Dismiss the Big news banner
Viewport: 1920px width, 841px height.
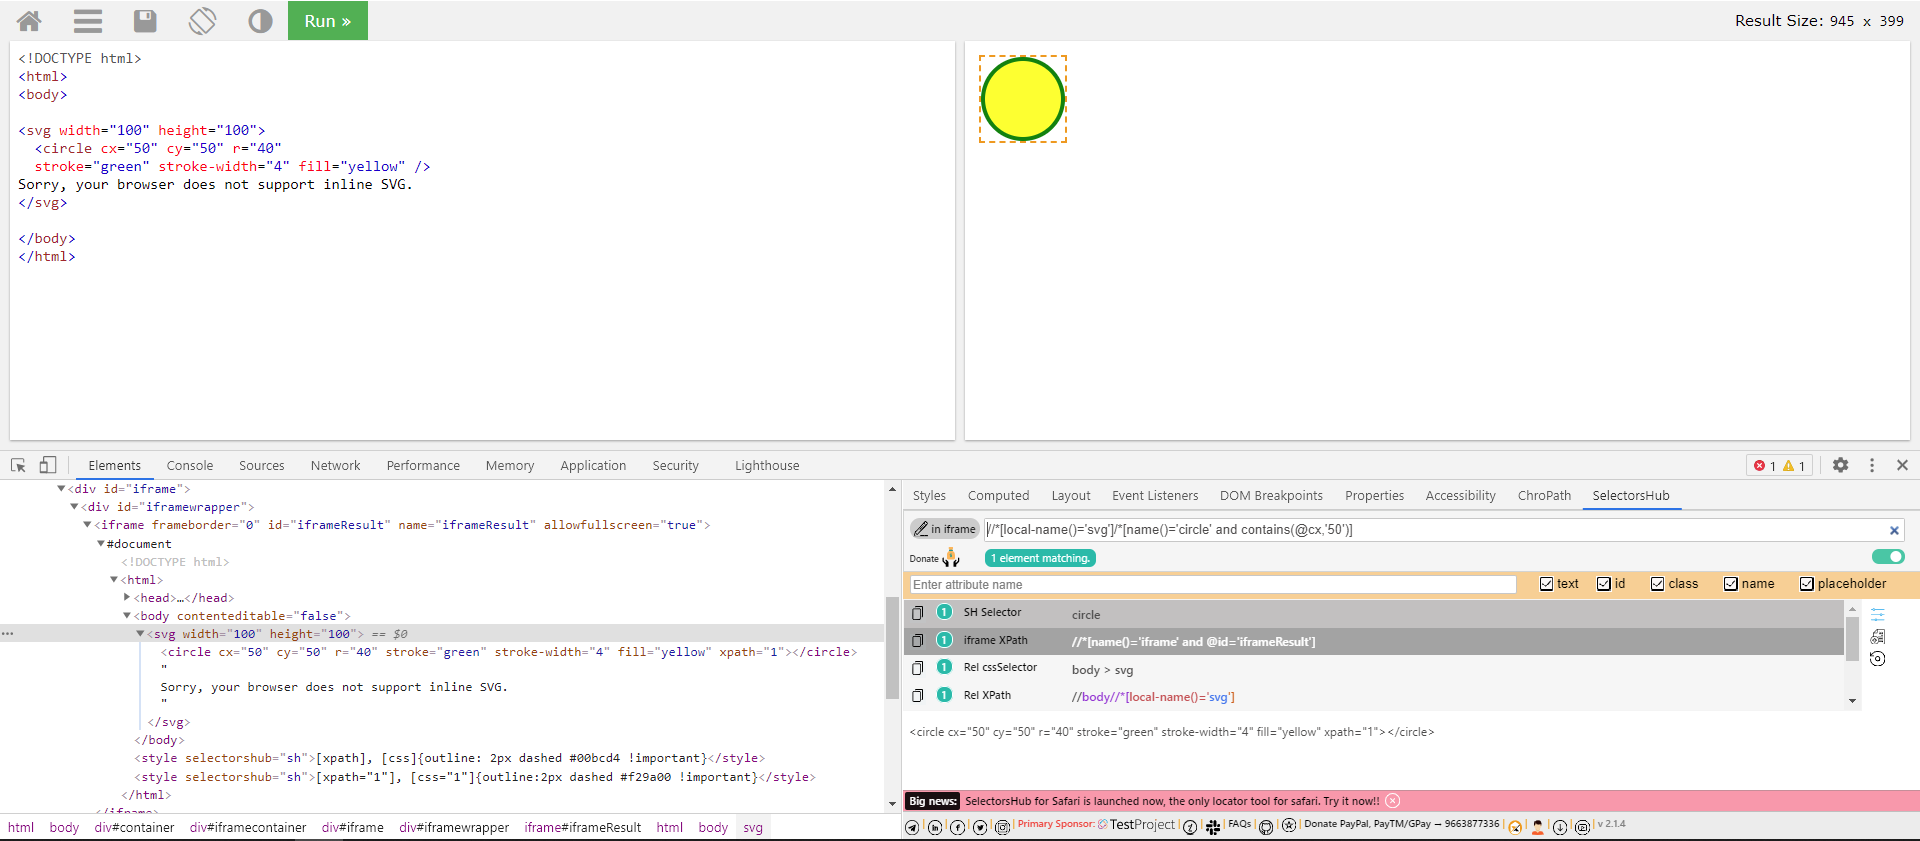click(1393, 801)
